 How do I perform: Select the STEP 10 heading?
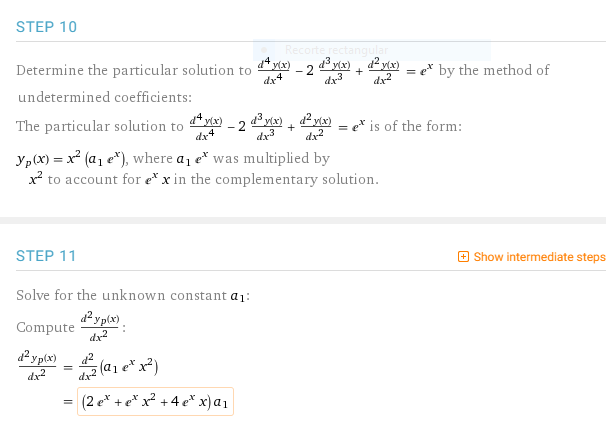click(x=46, y=27)
